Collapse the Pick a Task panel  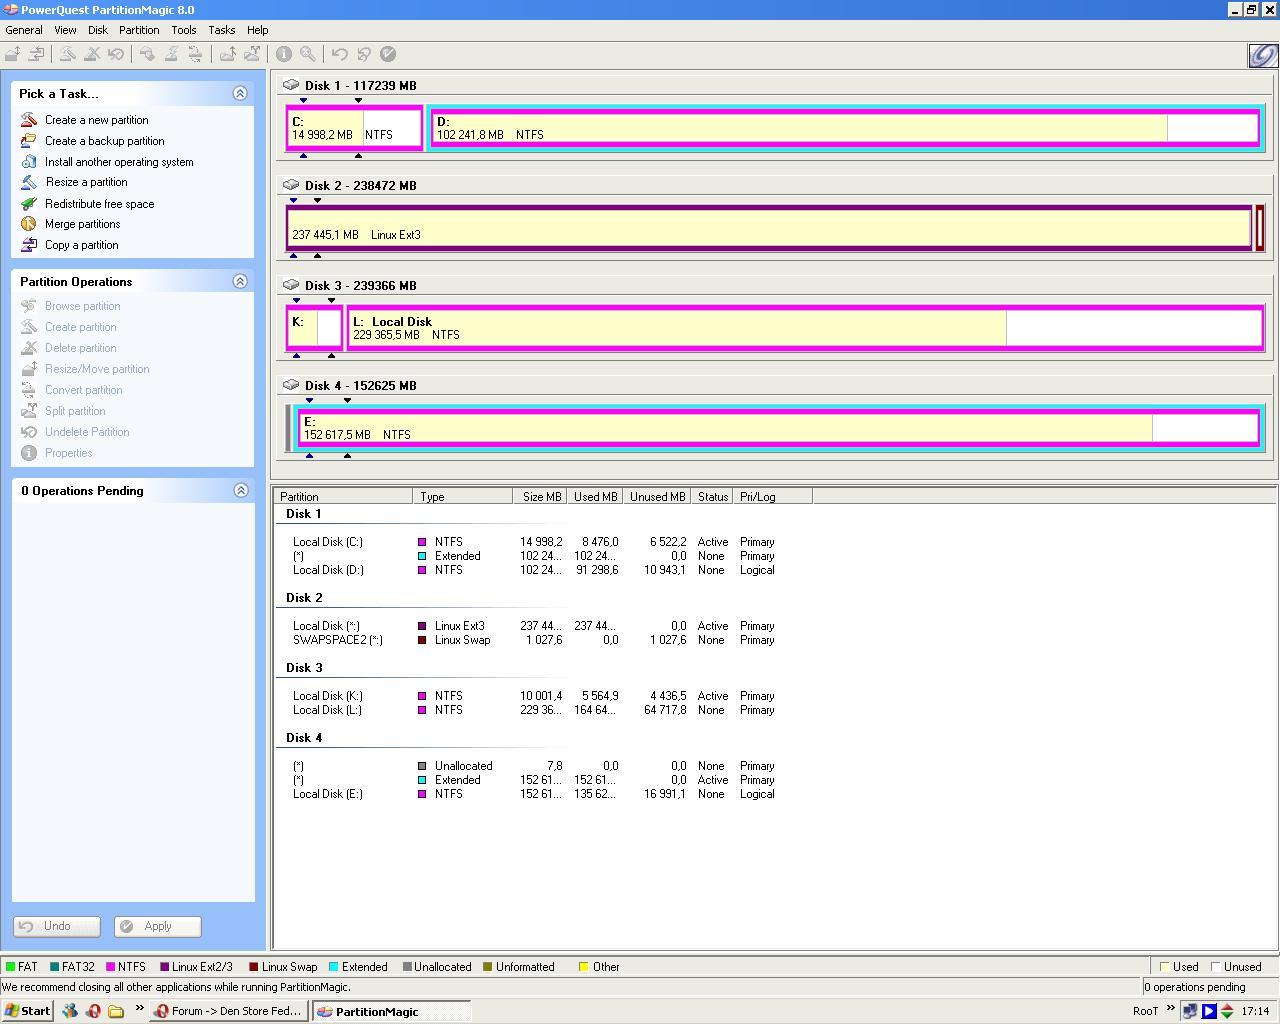coord(240,93)
